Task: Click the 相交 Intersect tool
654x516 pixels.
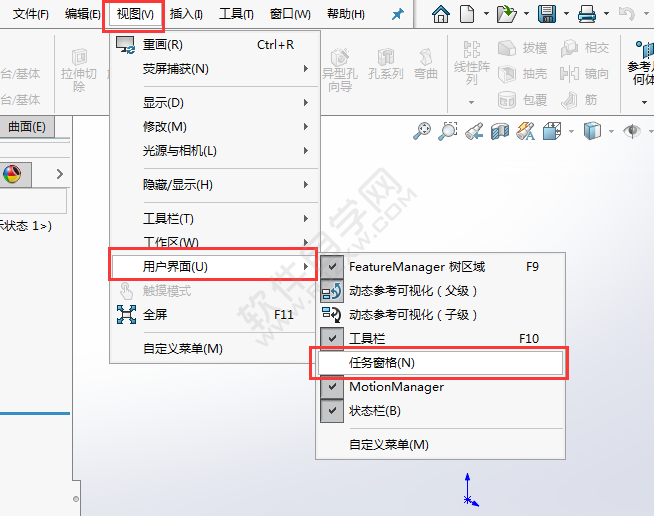Action: (585, 48)
